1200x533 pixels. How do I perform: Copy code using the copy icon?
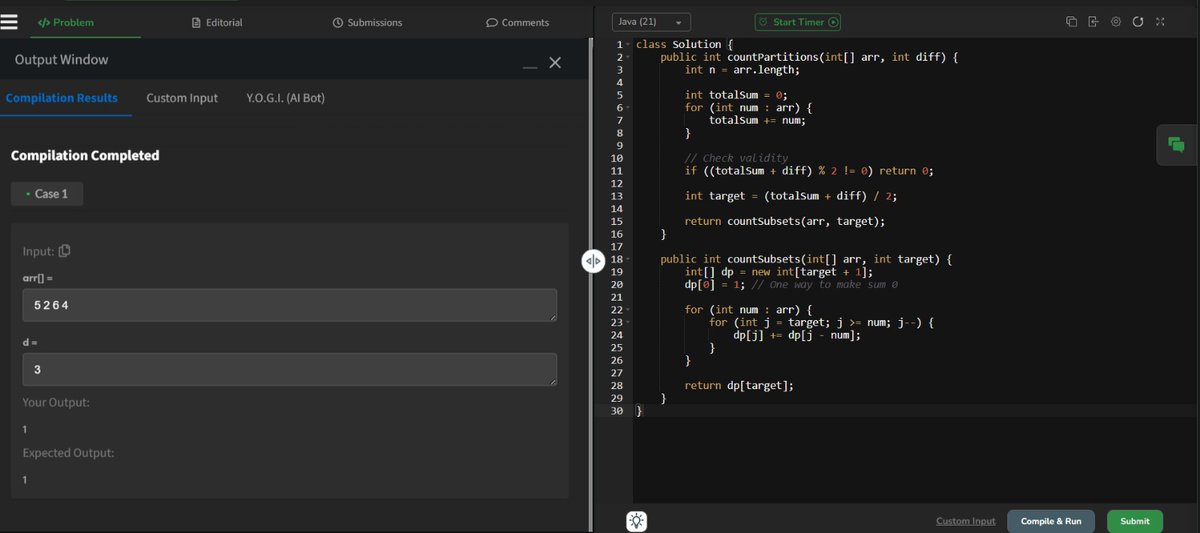click(1071, 22)
